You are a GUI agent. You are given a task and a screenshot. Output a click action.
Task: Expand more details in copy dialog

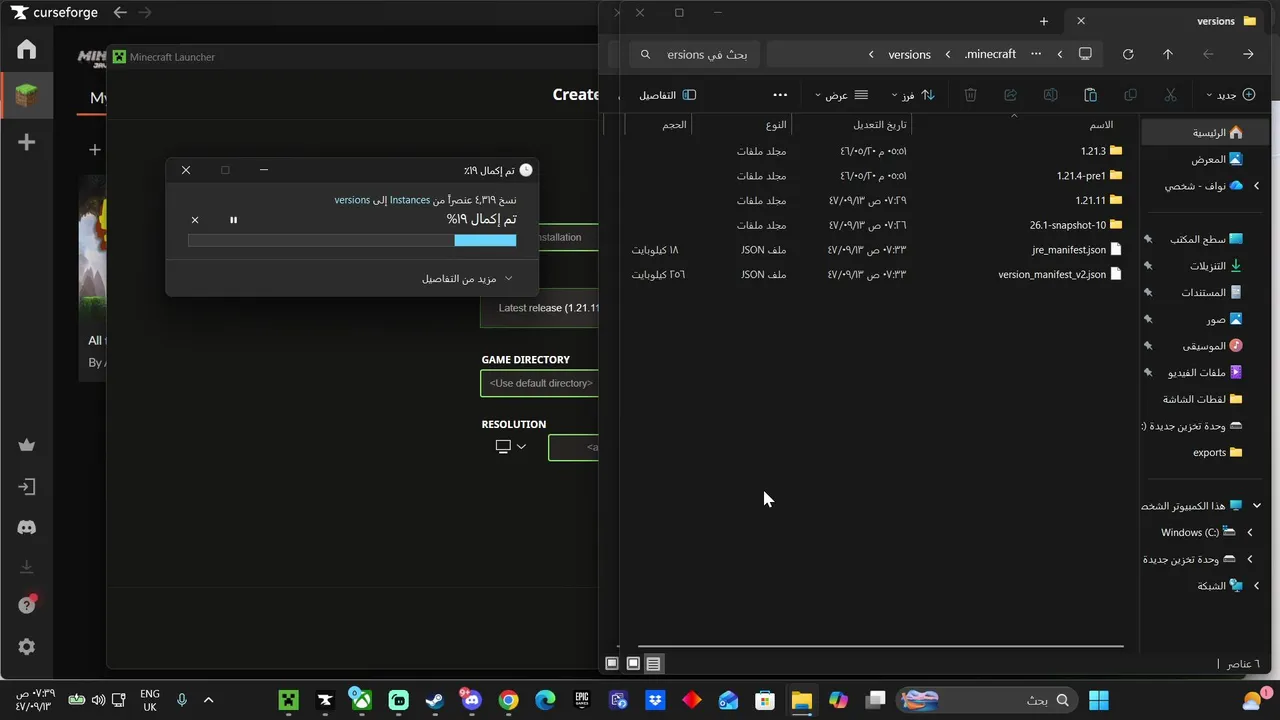[466, 279]
